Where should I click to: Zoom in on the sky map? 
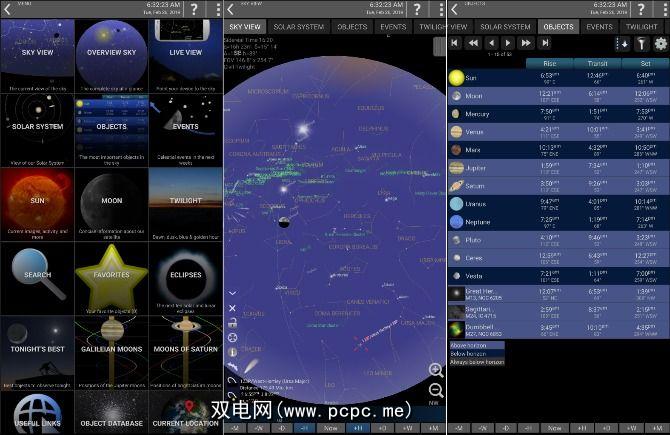(436, 370)
